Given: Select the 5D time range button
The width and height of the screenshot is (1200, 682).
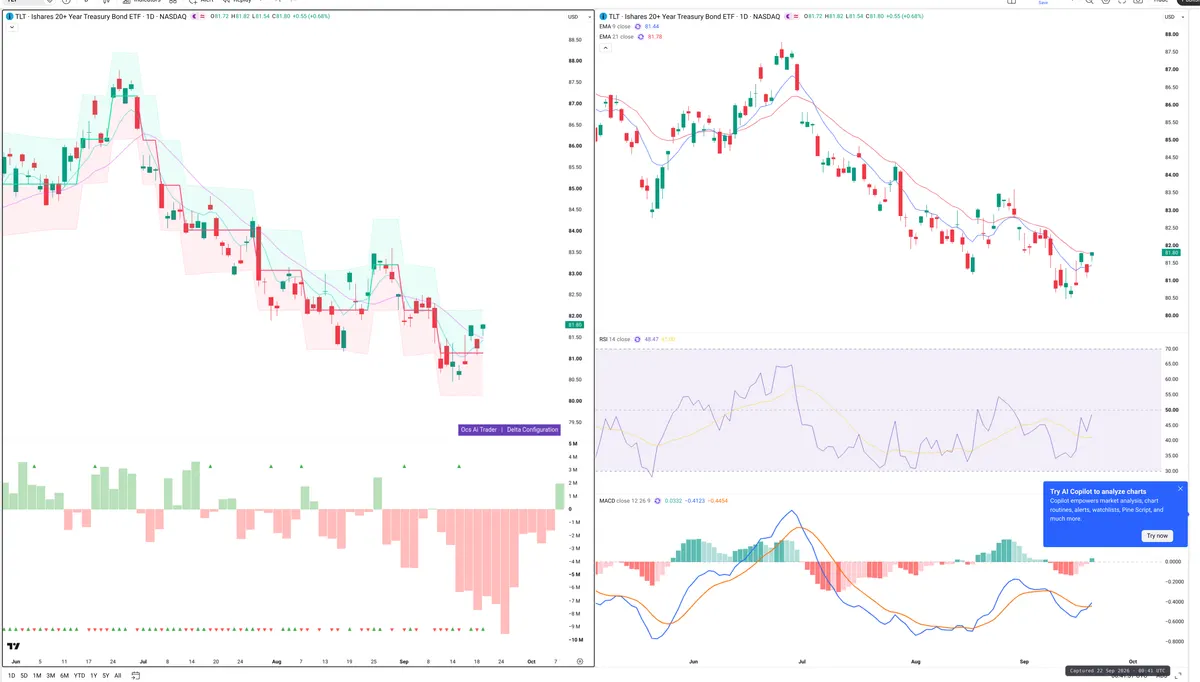Looking at the screenshot, I should [24, 676].
